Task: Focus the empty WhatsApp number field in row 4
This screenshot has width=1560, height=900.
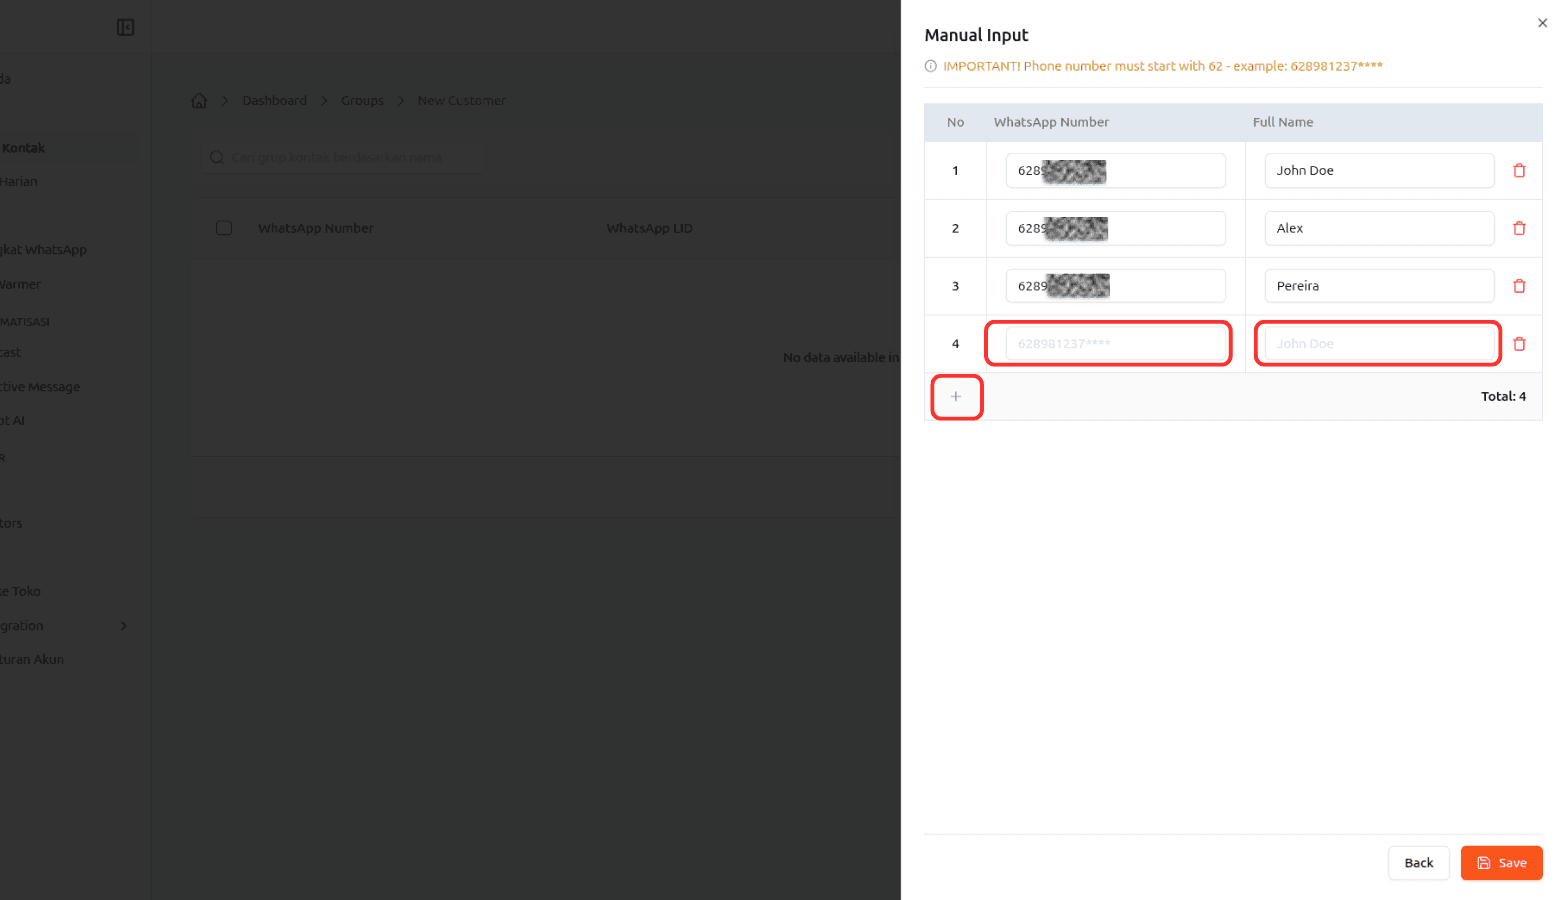Action: (x=1114, y=344)
